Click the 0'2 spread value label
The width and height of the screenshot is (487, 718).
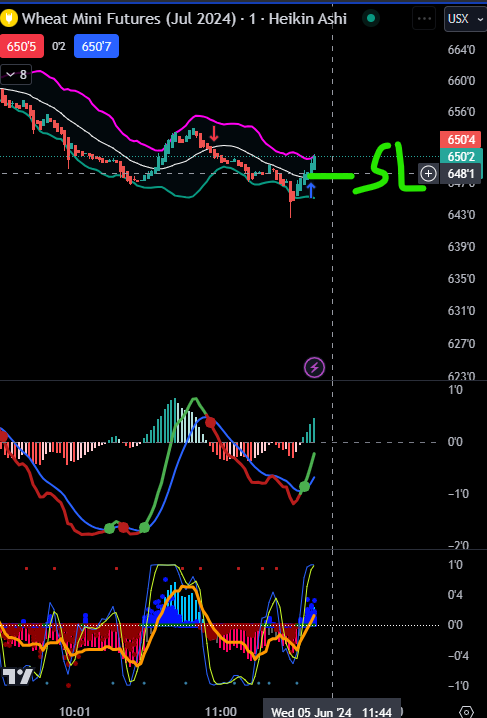(59, 46)
